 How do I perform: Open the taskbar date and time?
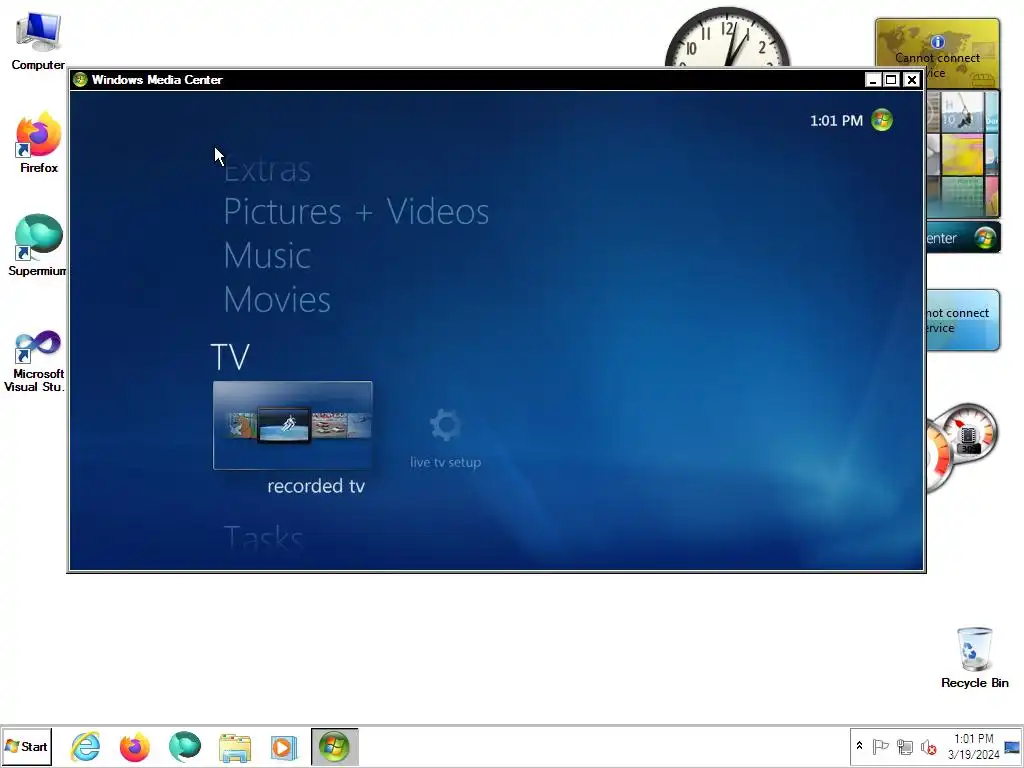[x=974, y=746]
